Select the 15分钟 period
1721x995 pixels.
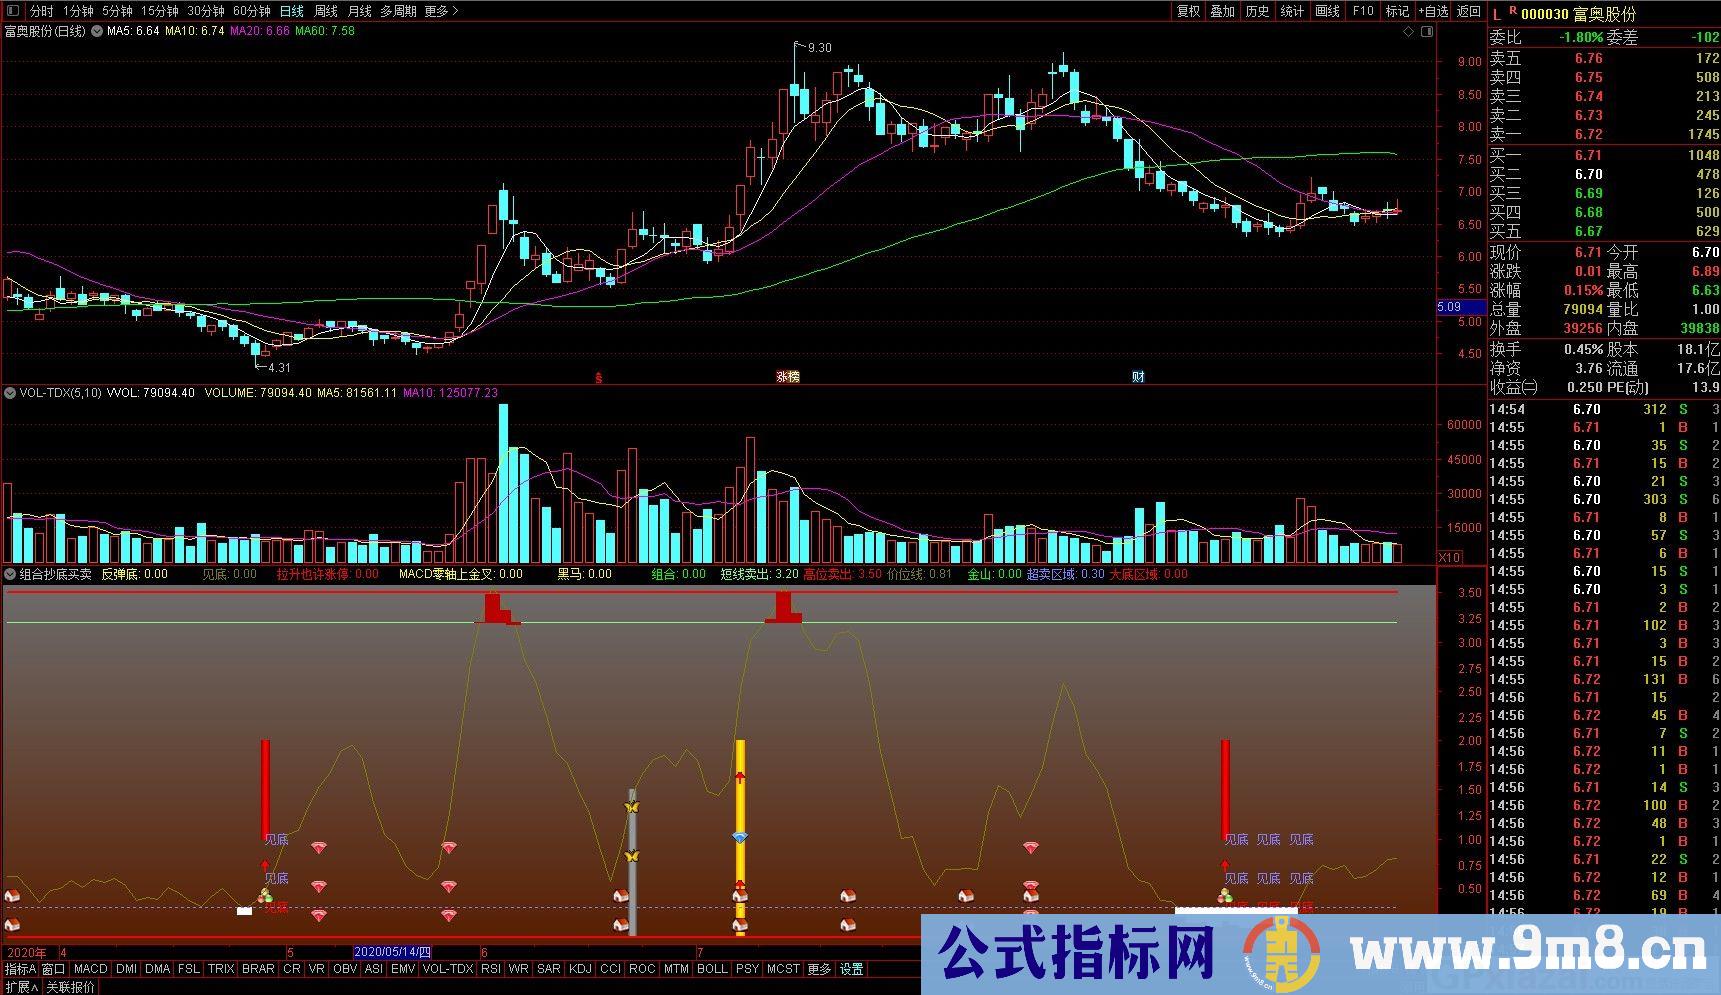(x=159, y=11)
